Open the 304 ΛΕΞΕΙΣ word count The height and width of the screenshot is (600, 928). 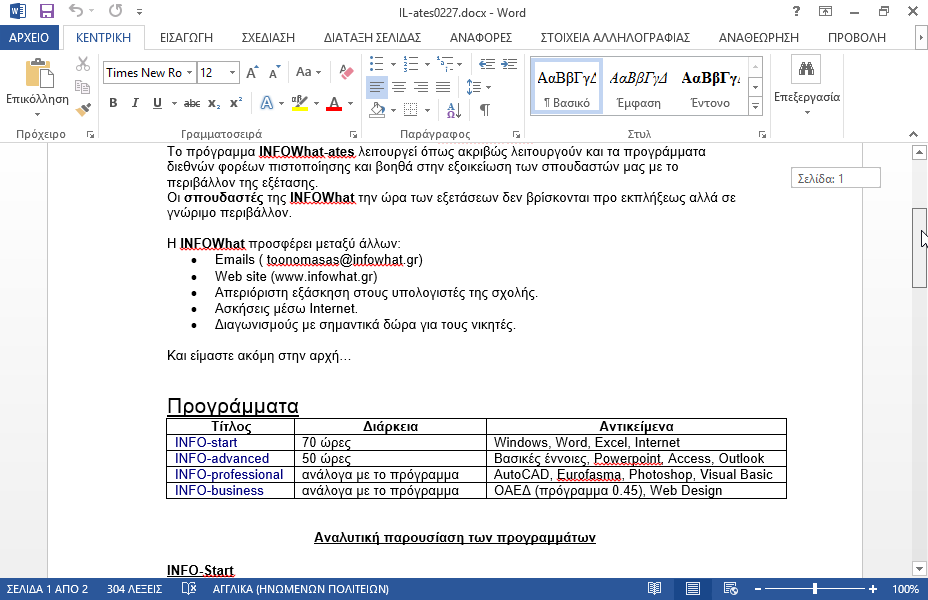[x=134, y=589]
